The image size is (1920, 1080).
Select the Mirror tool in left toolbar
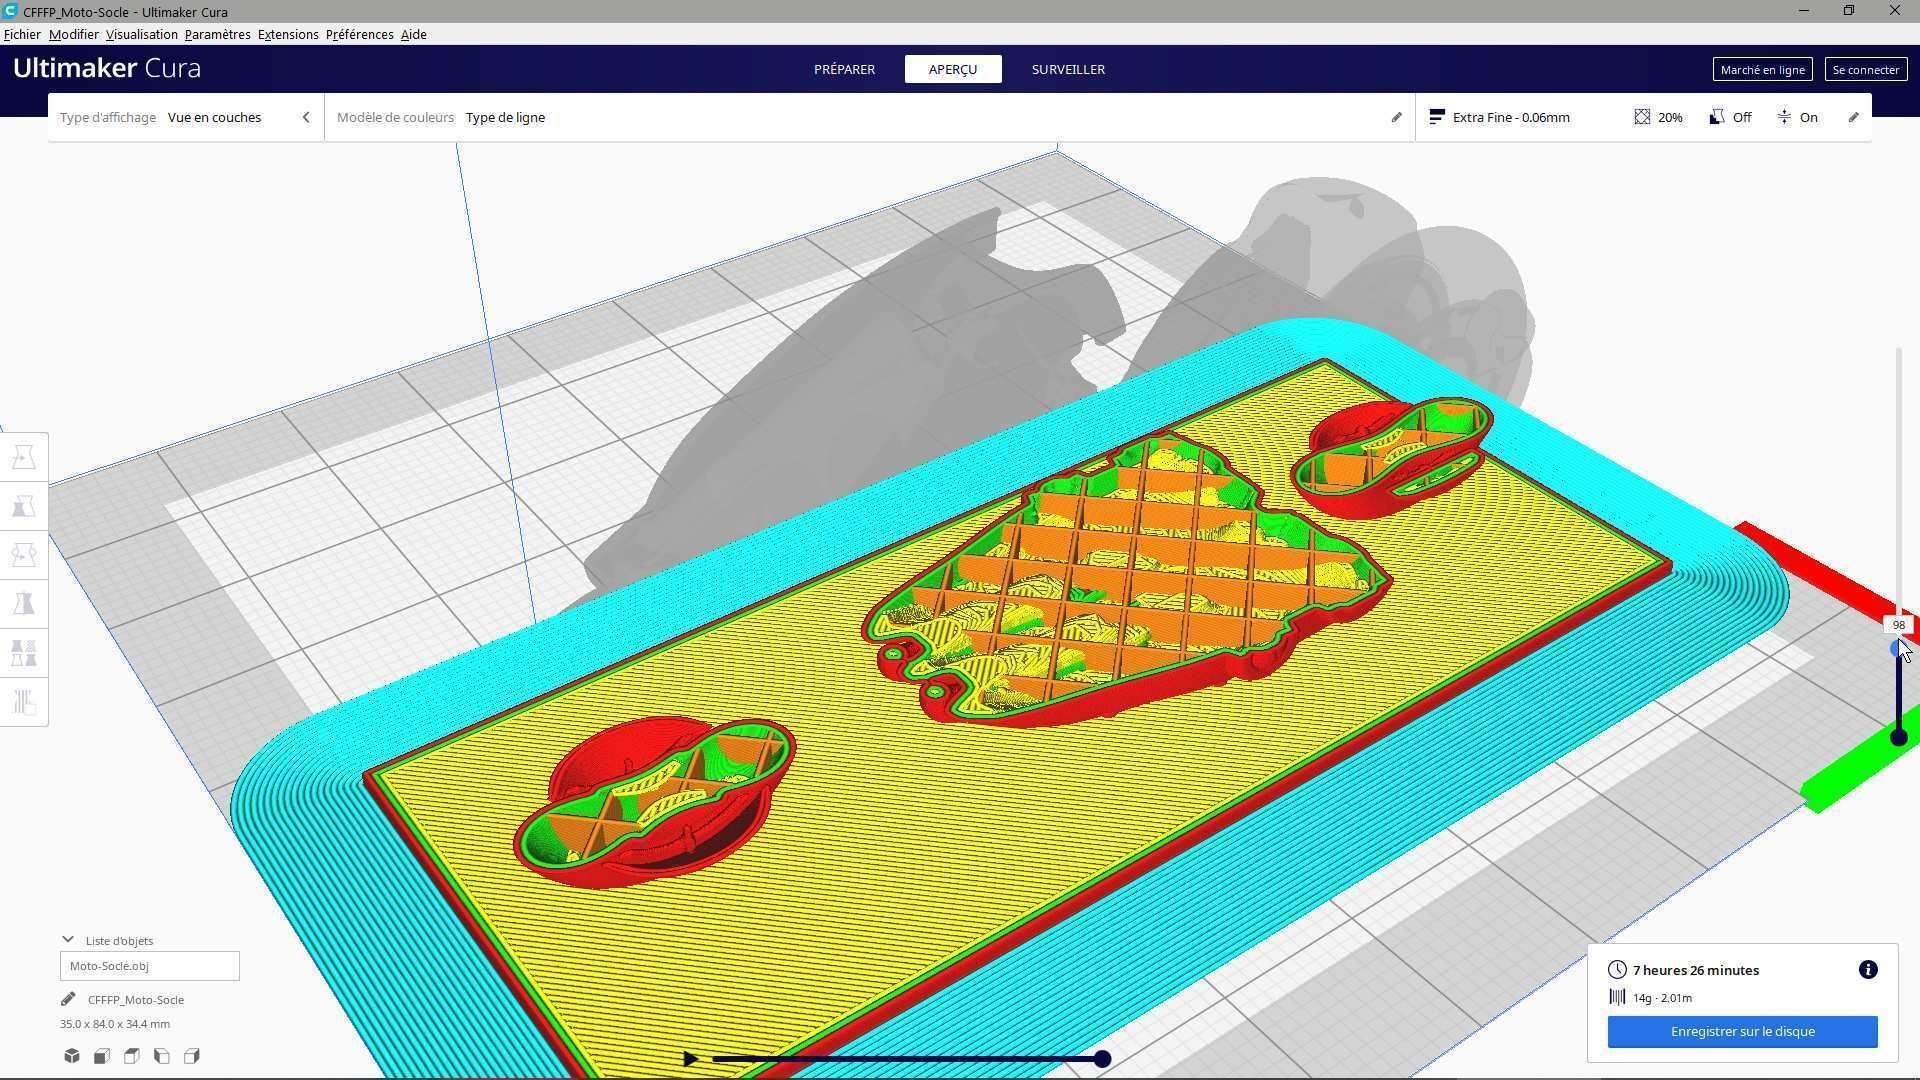[24, 604]
